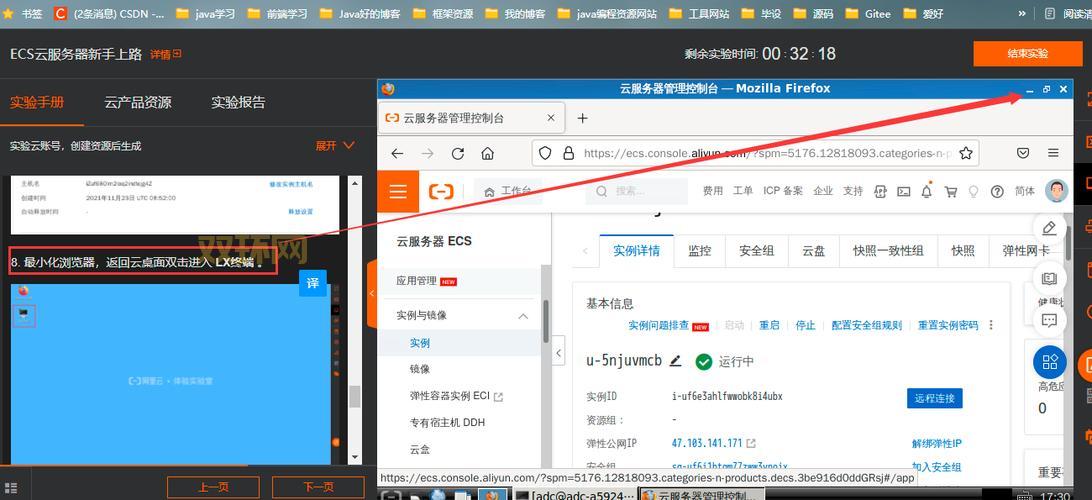Open the 云盘 tab
1092x500 pixels.
pos(813,251)
